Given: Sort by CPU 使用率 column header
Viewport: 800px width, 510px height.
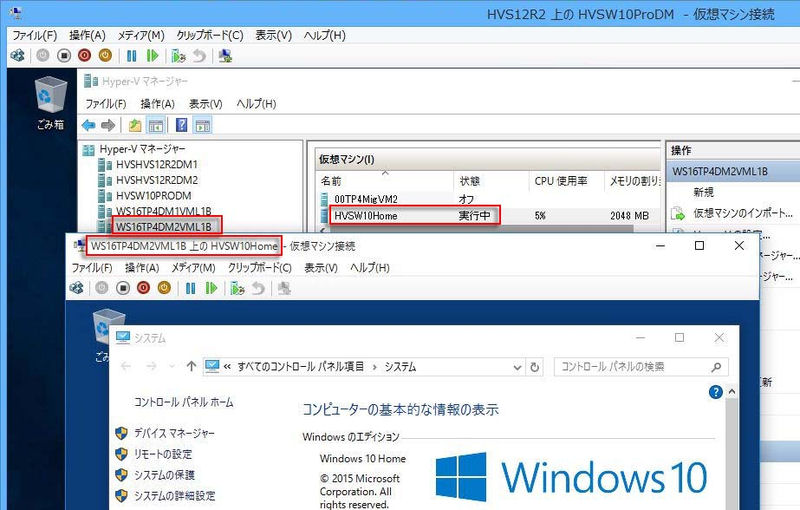Looking at the screenshot, I should tap(566, 181).
